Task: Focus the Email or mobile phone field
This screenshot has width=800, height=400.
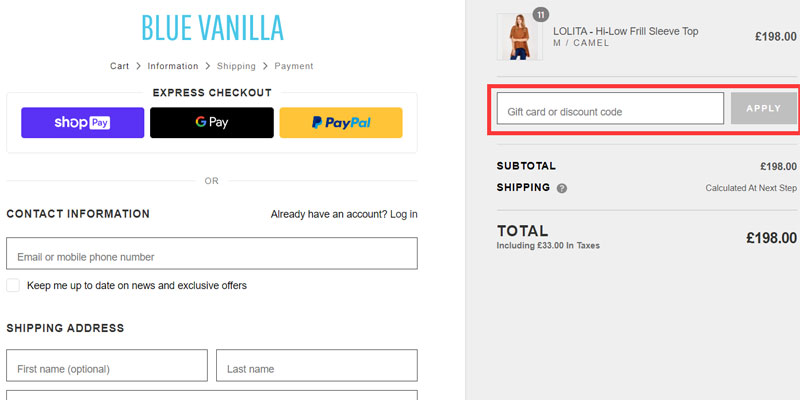Action: pos(212,254)
